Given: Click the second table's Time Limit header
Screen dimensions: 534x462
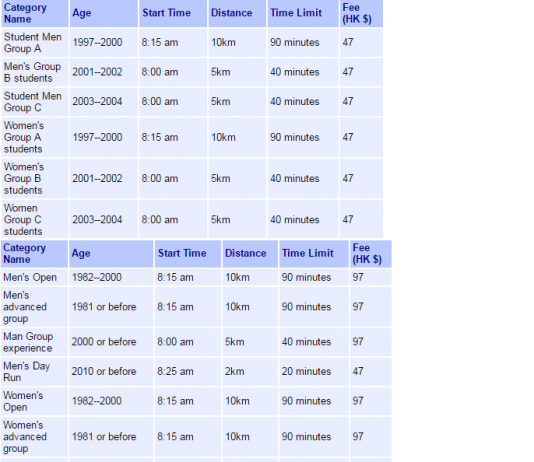Looking at the screenshot, I should (x=314, y=254).
